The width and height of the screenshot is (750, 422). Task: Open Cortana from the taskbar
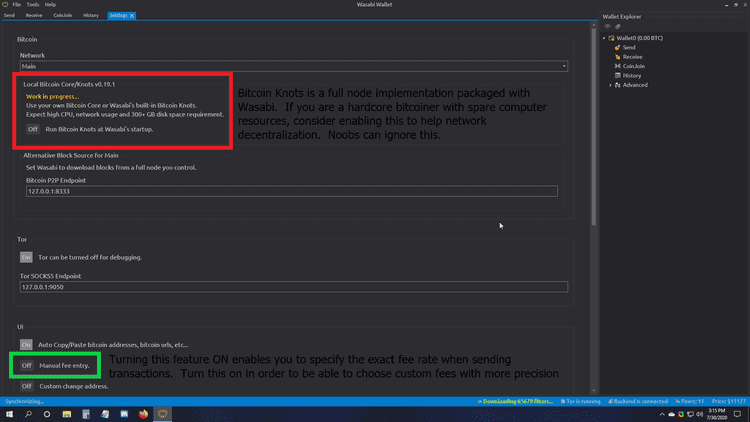click(x=47, y=414)
